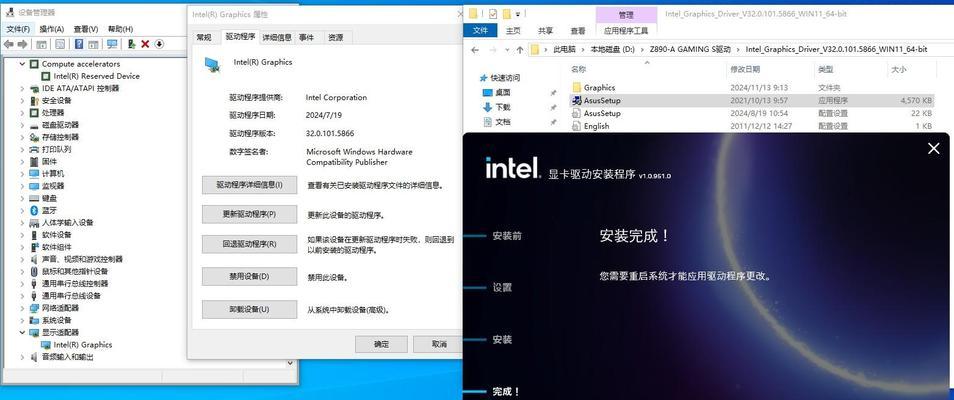
Task: Click the Device Manager scrollbar down arrow
Action: [291, 363]
